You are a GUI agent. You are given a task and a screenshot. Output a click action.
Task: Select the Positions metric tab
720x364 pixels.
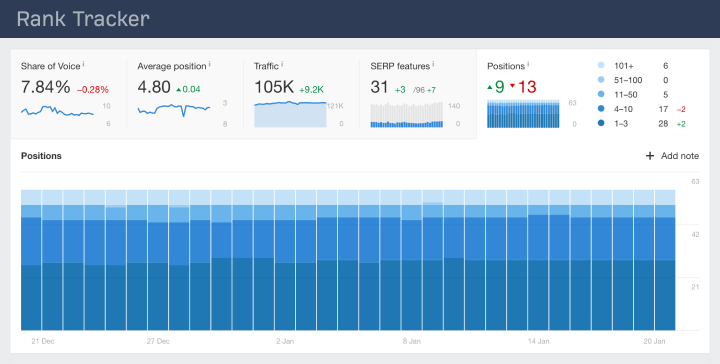[x=593, y=94]
